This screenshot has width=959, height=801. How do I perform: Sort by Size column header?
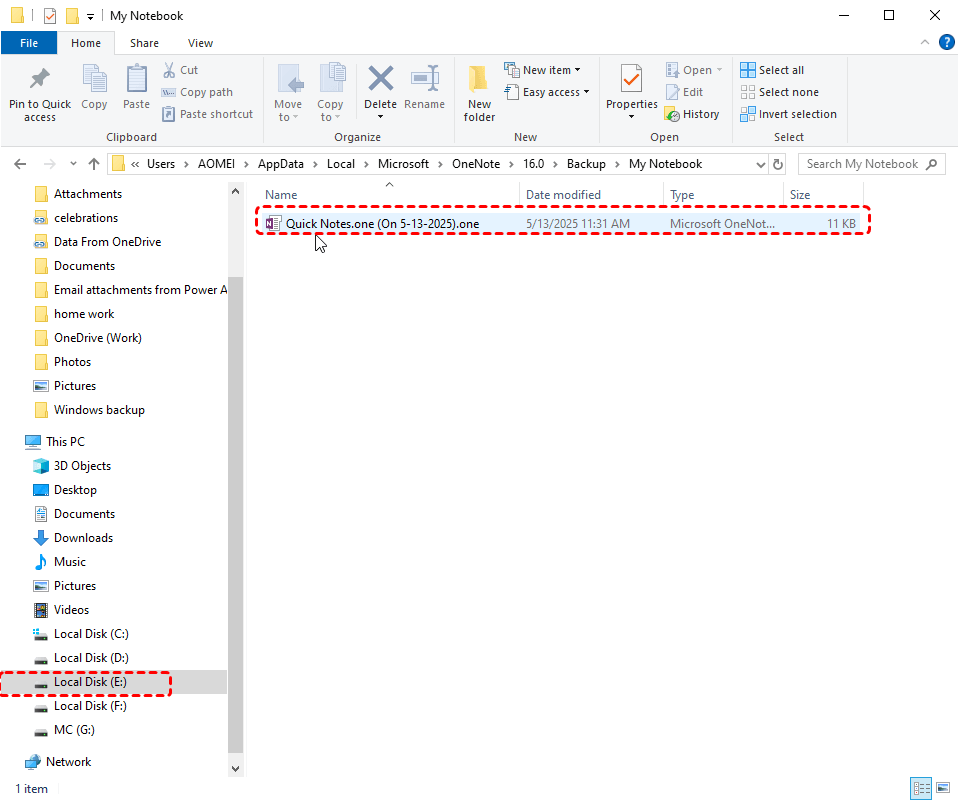coord(823,194)
